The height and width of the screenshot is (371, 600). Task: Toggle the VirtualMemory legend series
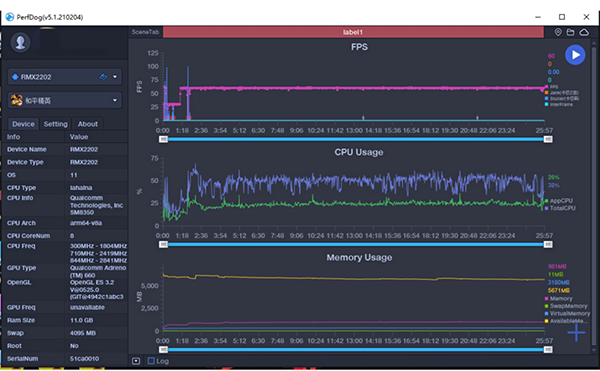567,313
